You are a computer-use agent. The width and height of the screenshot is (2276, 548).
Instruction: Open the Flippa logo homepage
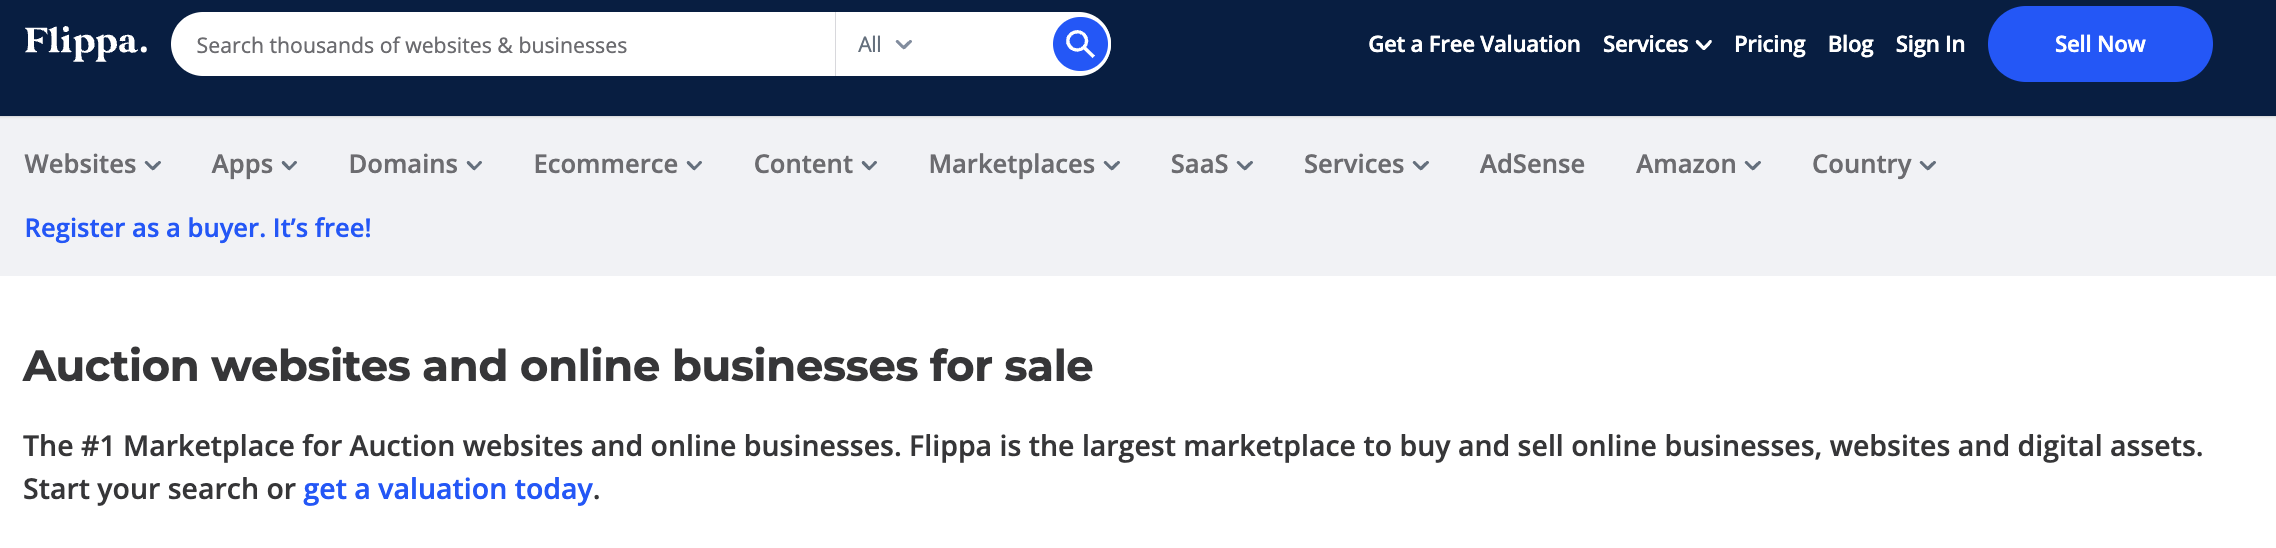click(x=86, y=43)
